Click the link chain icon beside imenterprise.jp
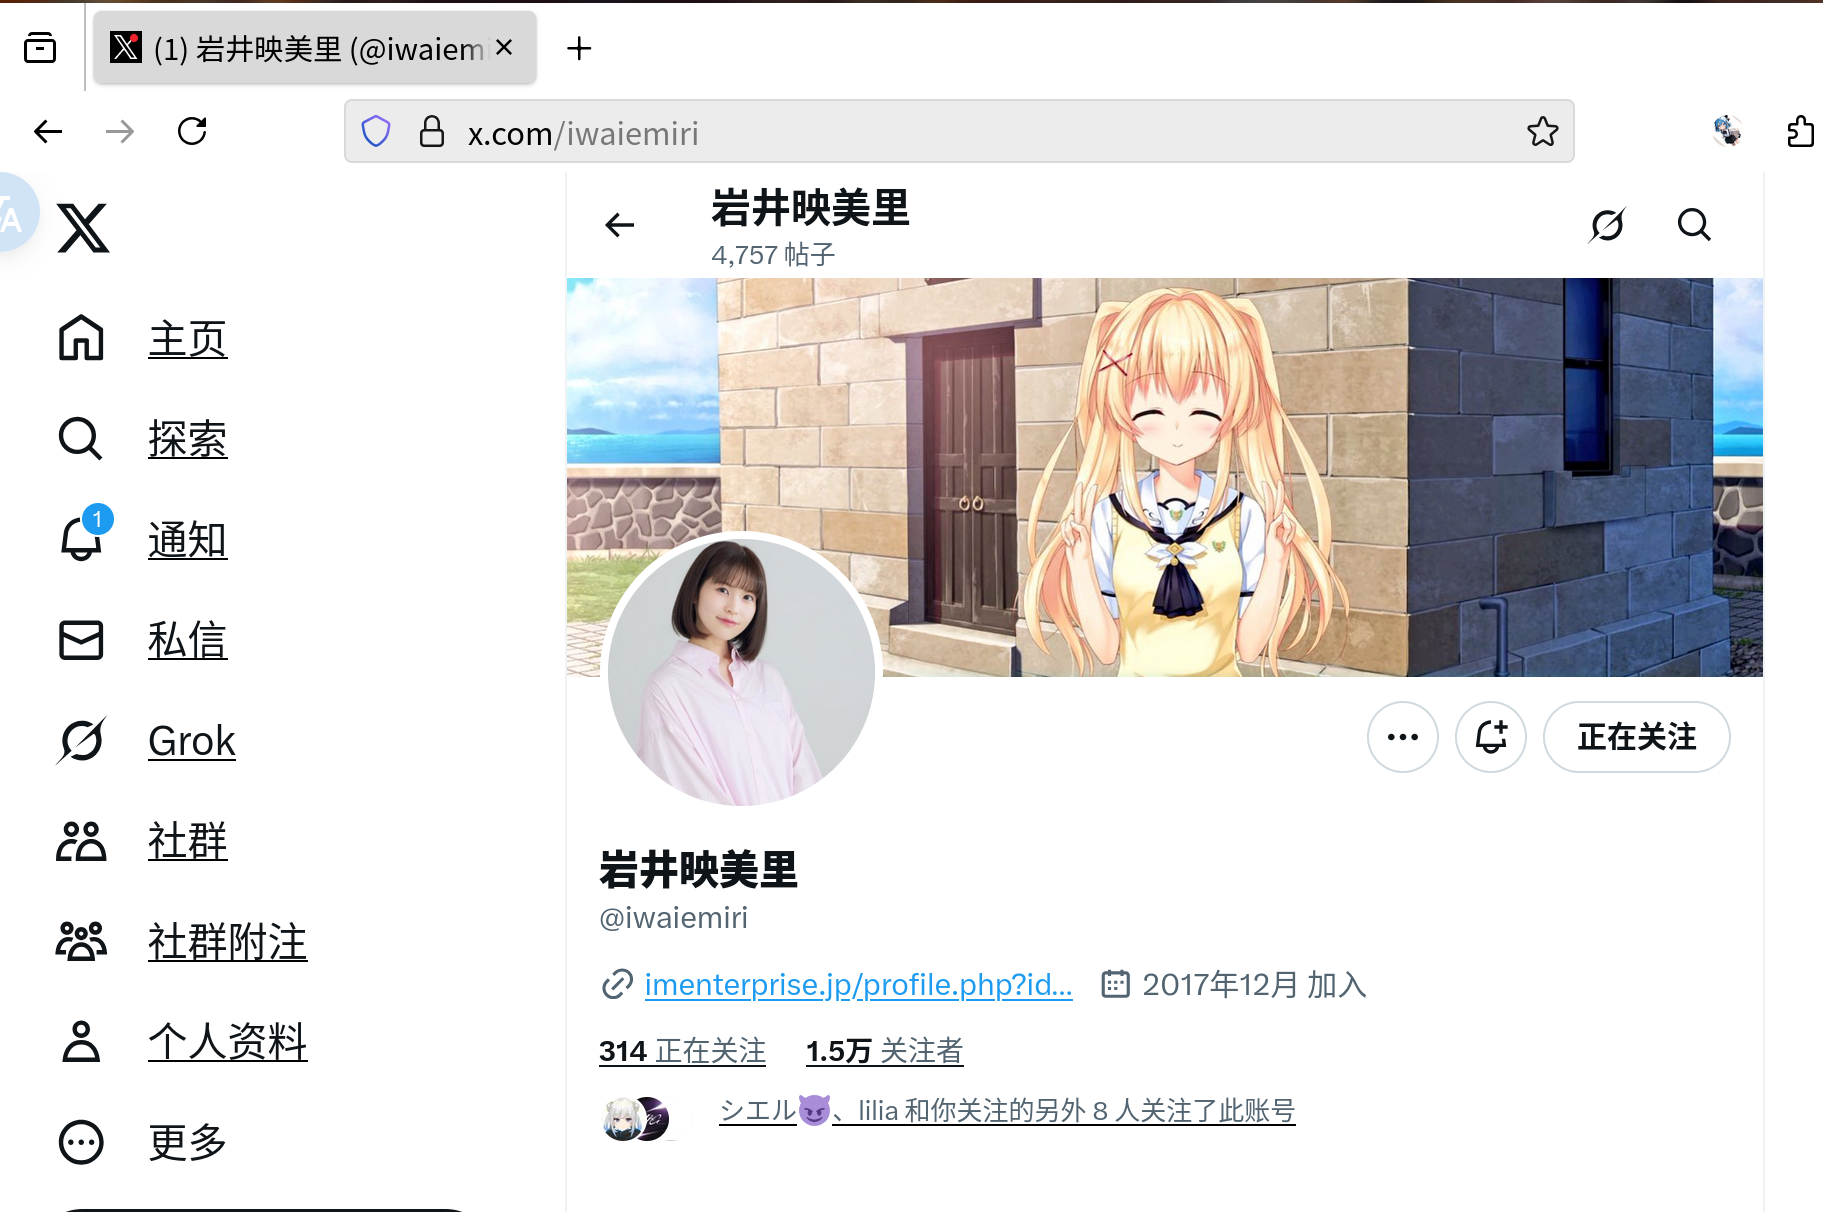Viewport: 1823px width, 1212px height. [x=617, y=985]
